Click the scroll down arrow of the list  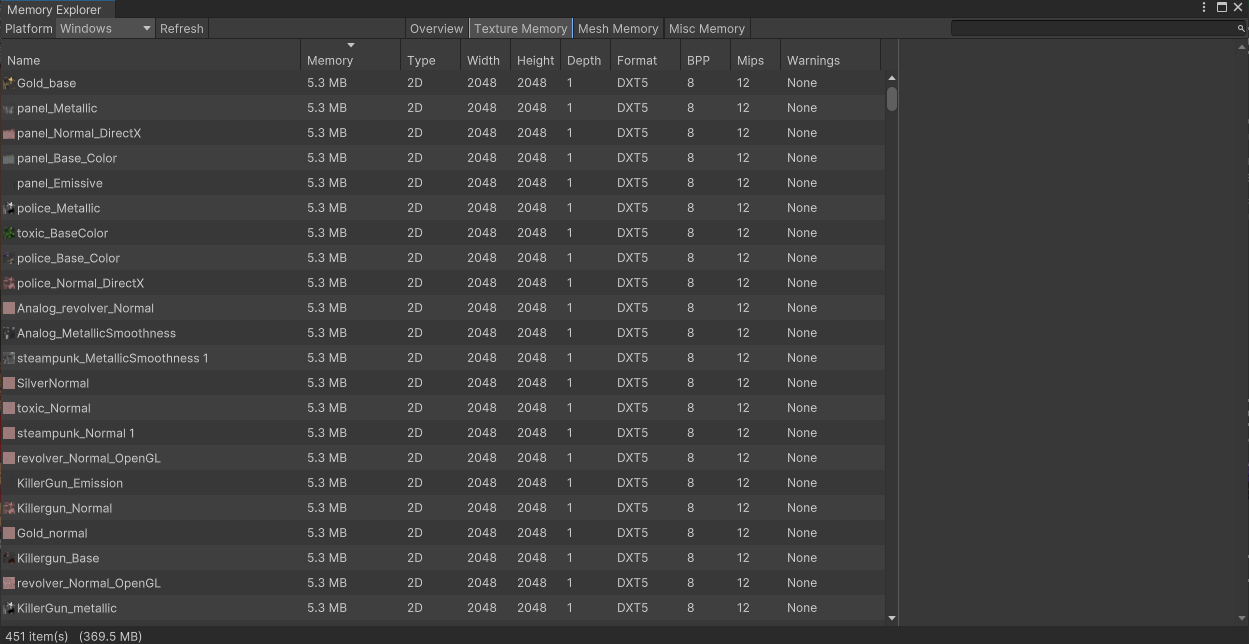(x=891, y=618)
